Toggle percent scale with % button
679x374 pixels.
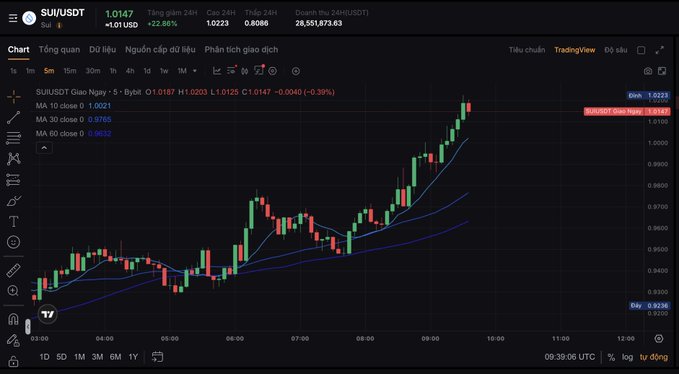point(611,358)
